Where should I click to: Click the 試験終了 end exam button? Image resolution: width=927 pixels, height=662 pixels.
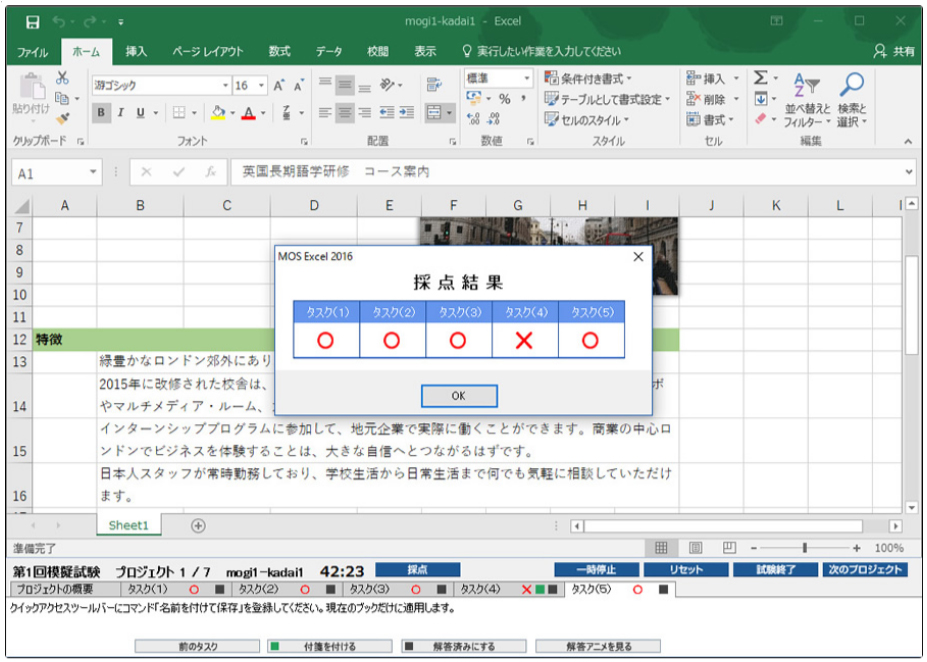click(775, 570)
